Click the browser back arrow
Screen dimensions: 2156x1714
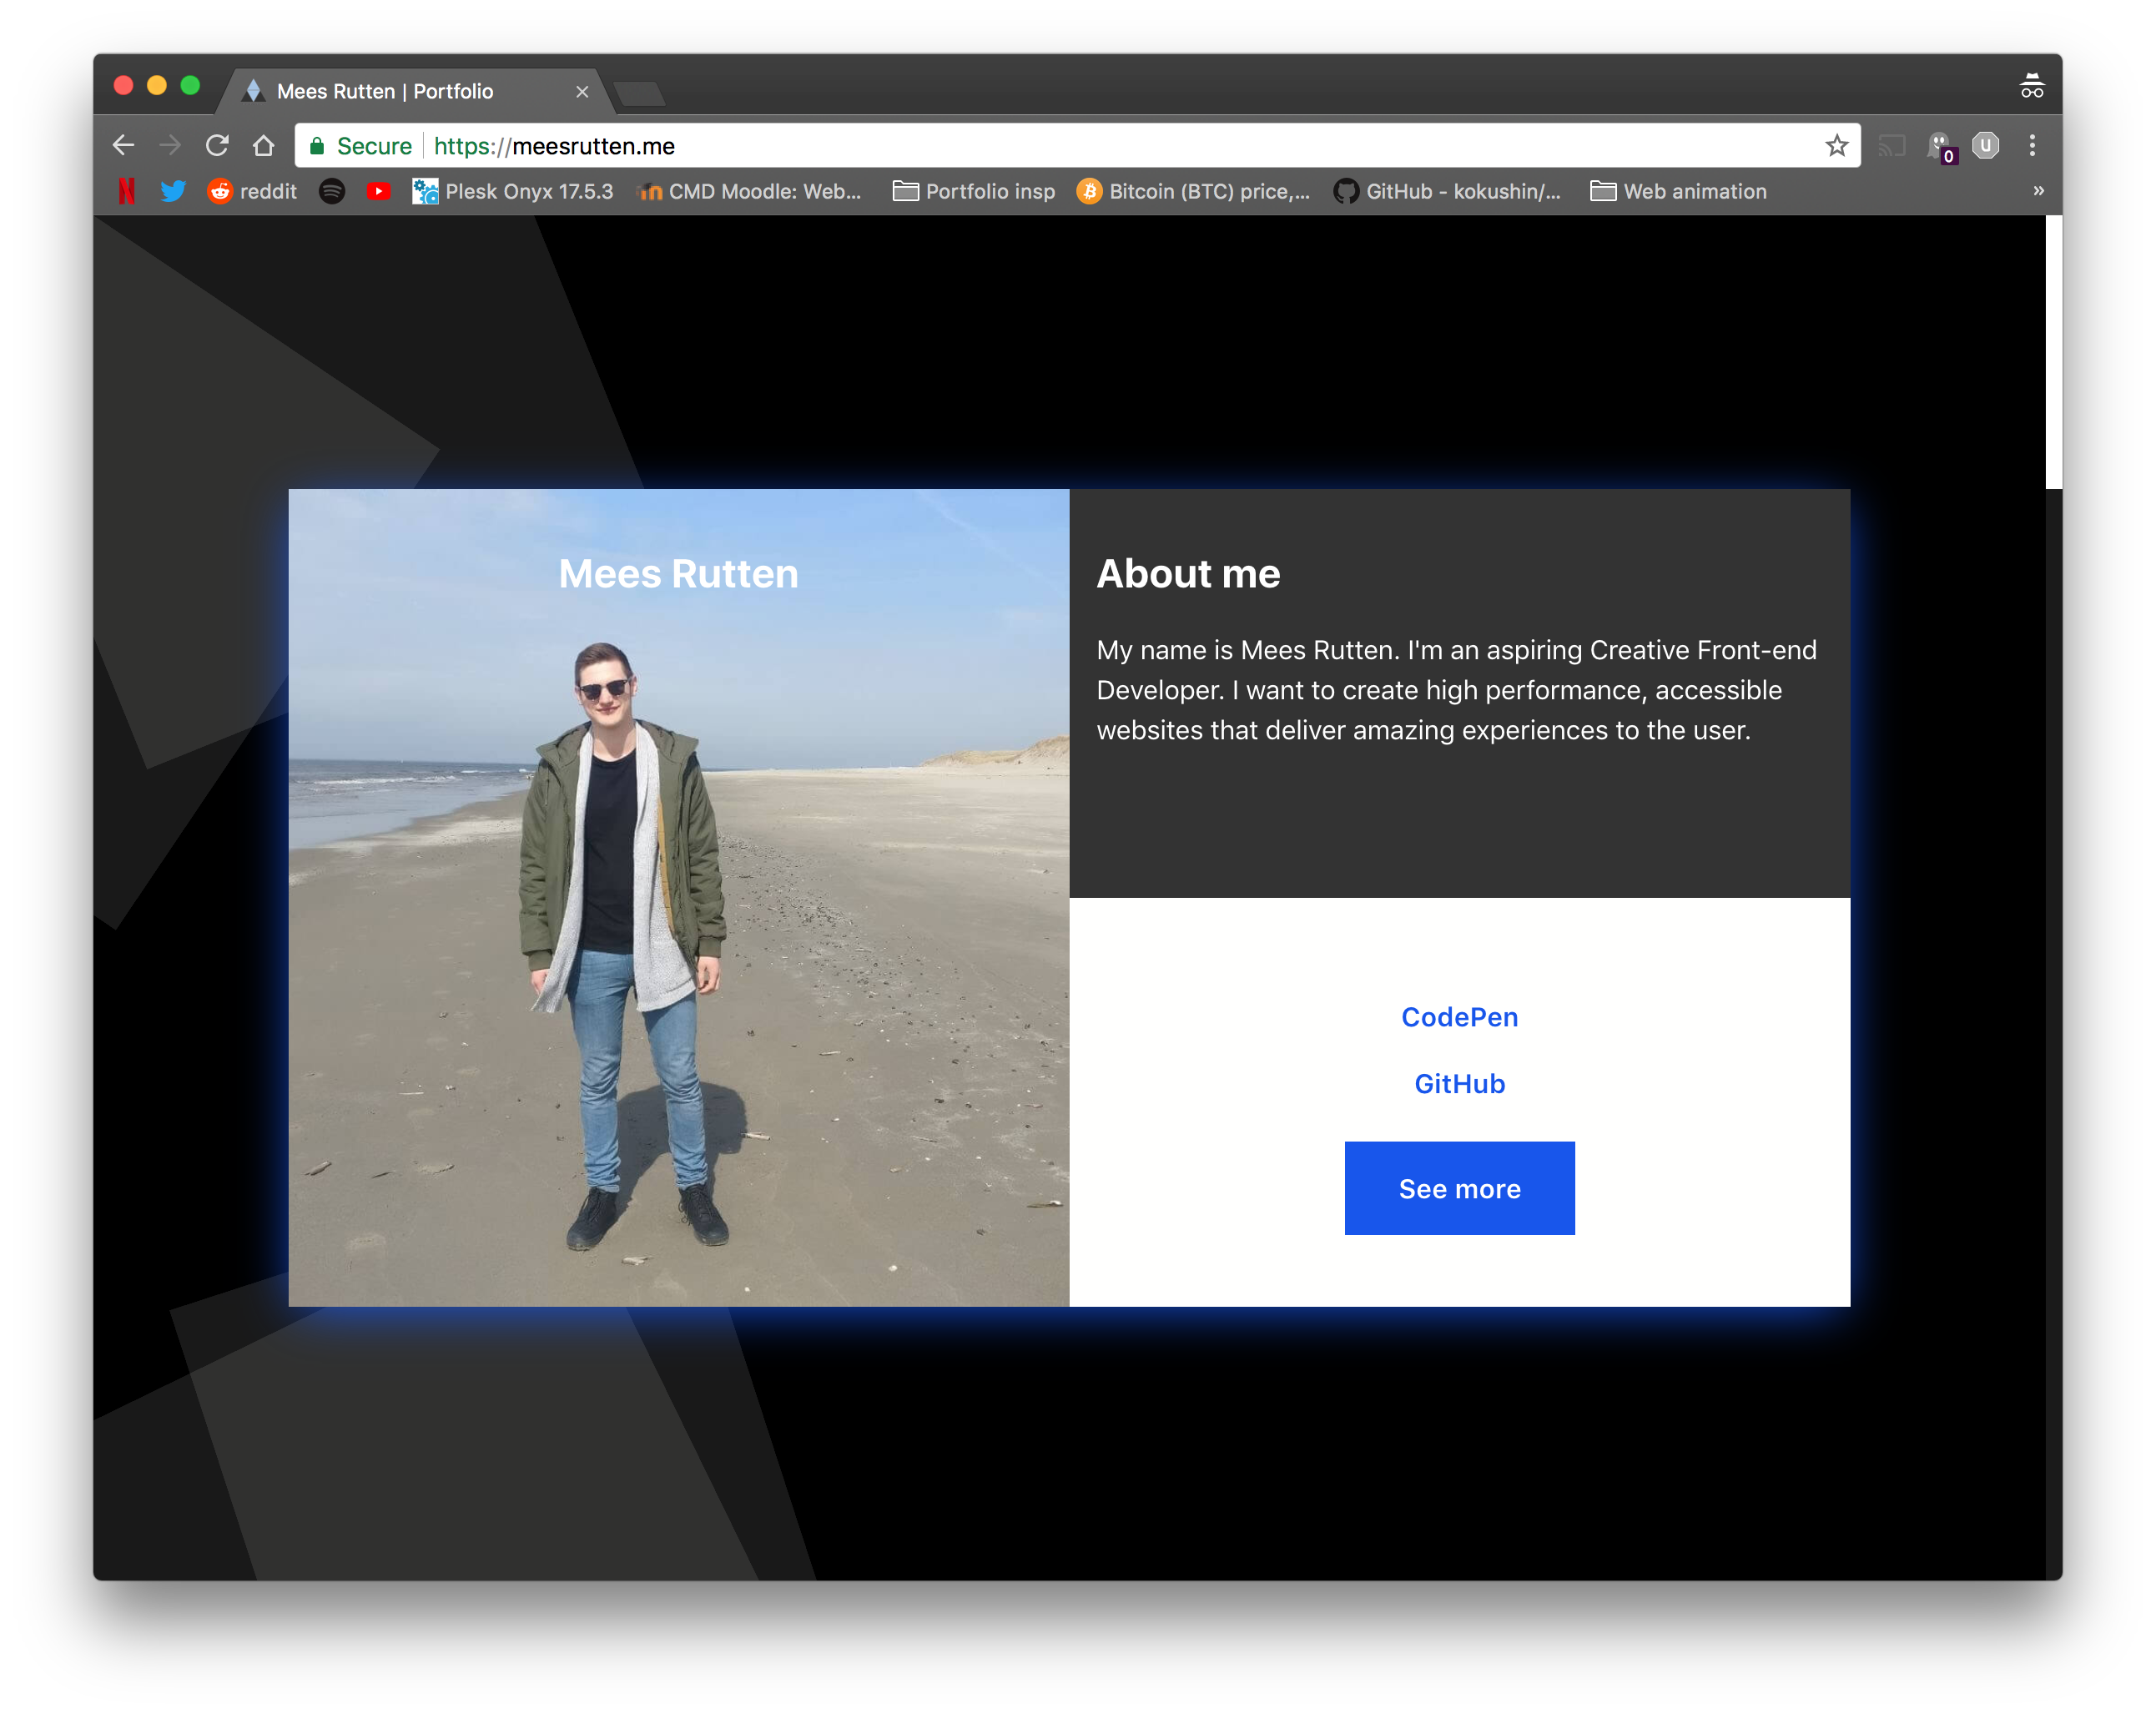tap(123, 146)
